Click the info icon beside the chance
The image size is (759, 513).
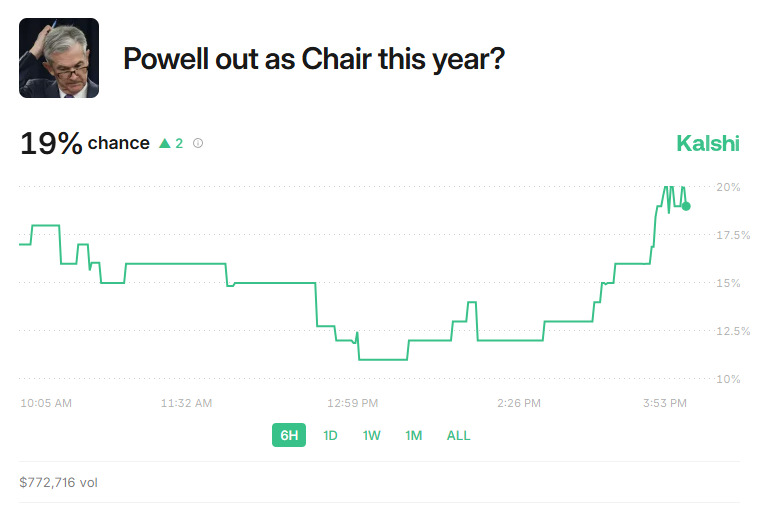198,143
